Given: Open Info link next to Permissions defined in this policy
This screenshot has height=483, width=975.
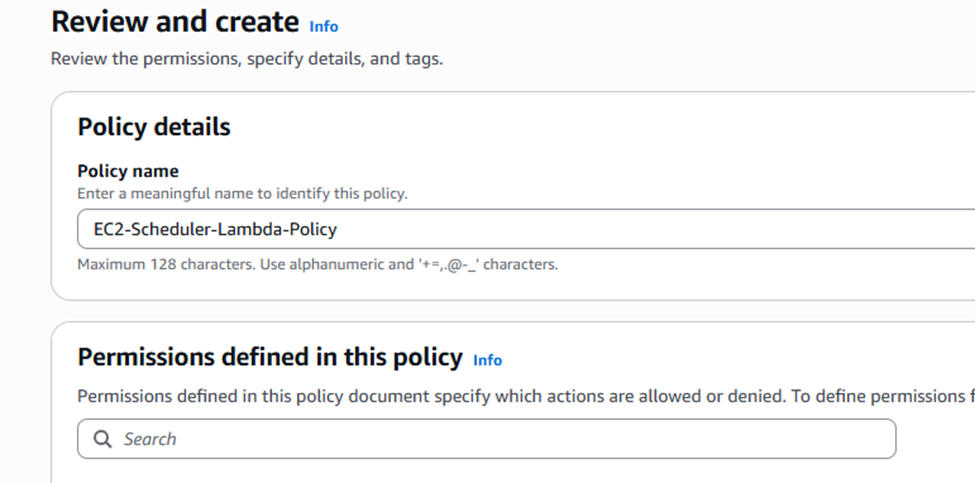Looking at the screenshot, I should [488, 360].
